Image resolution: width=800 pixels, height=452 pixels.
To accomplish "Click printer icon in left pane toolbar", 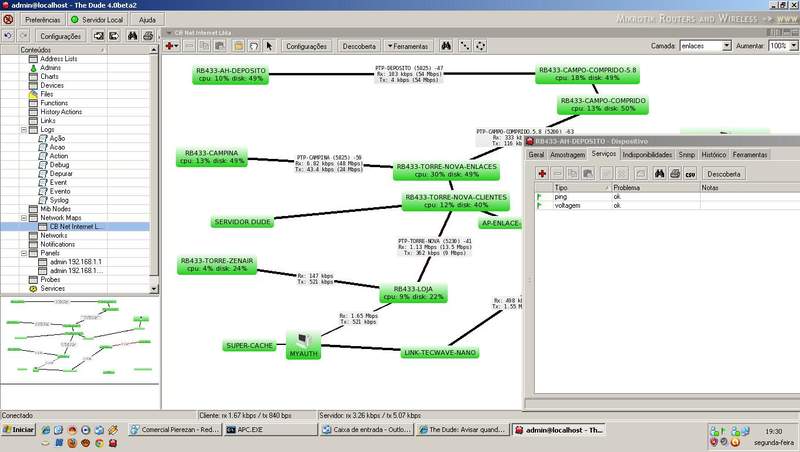I will point(148,36).
